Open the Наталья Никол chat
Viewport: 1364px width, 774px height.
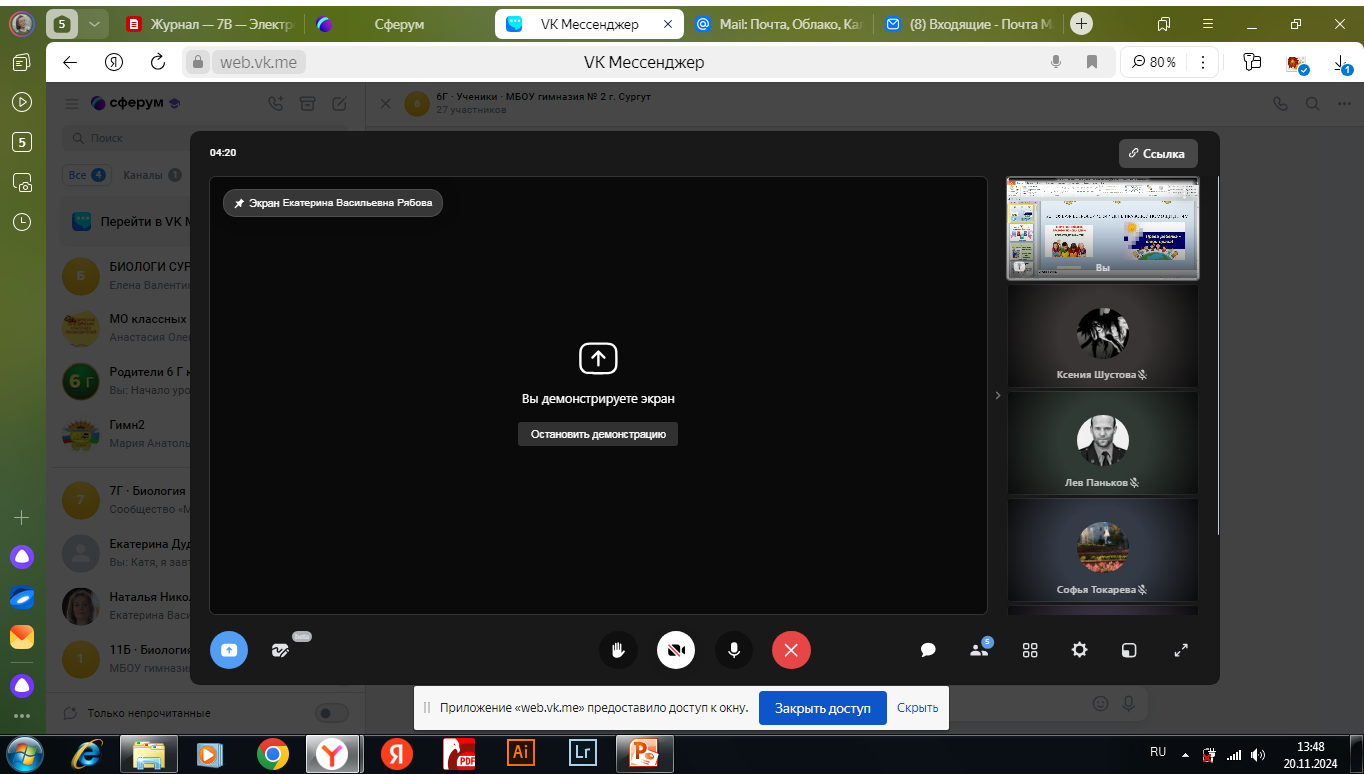coord(125,606)
